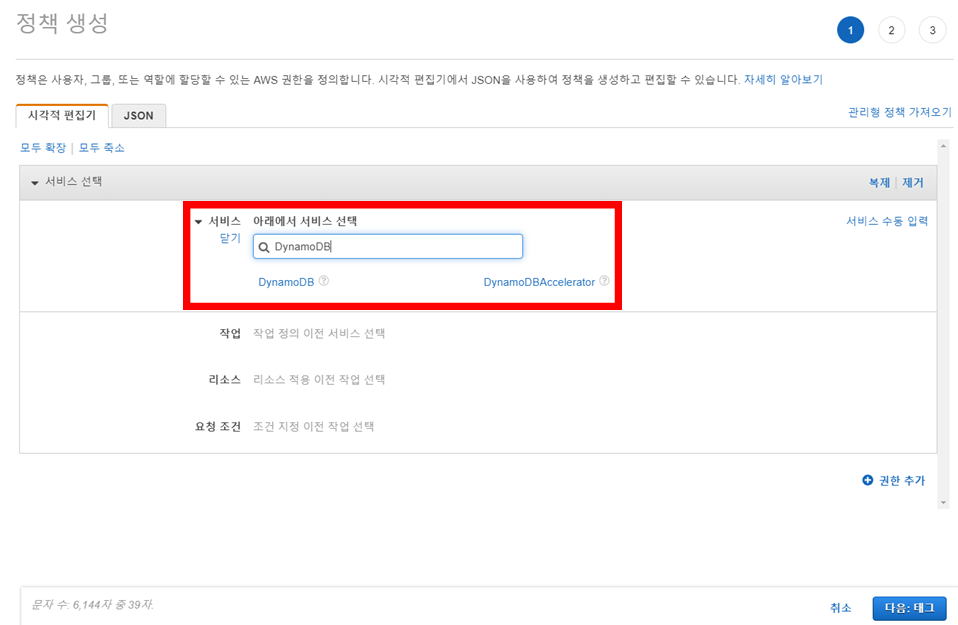
Task: Go to step 3 circle
Action: [932, 30]
